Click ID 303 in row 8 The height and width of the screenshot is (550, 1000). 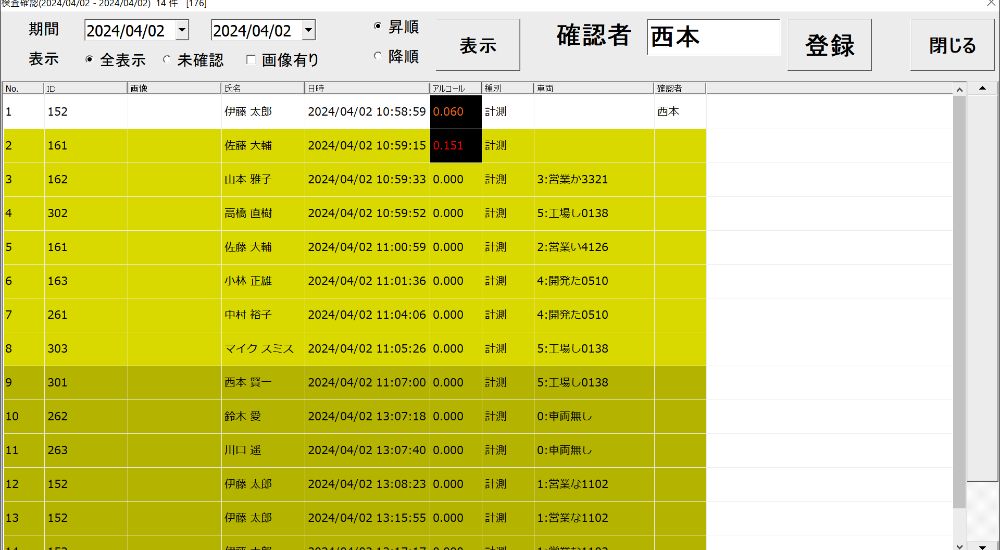click(57, 348)
